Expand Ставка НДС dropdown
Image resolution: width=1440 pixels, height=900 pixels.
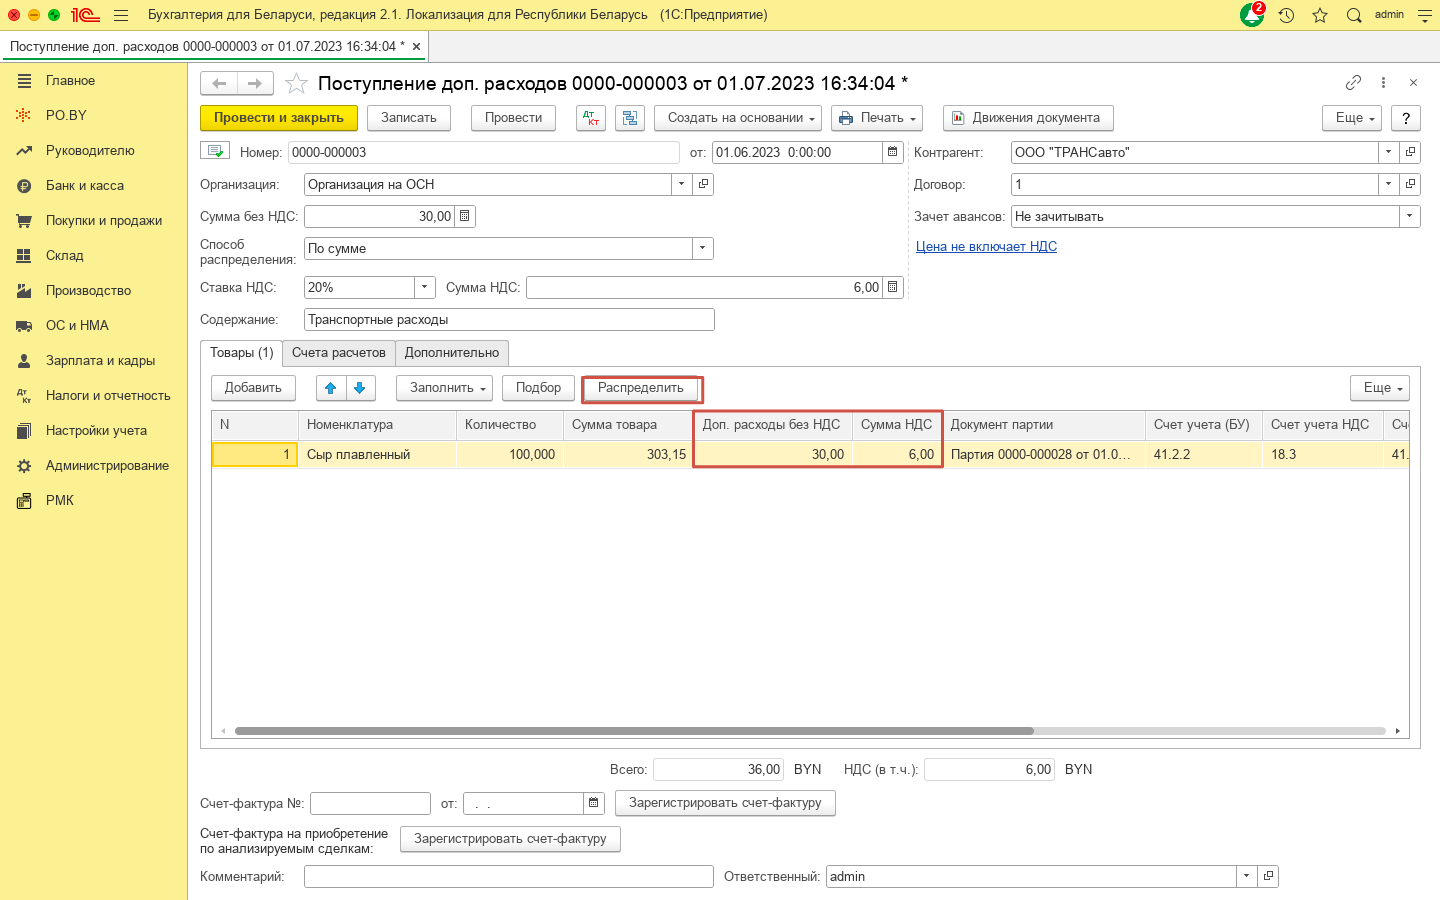pos(425,287)
